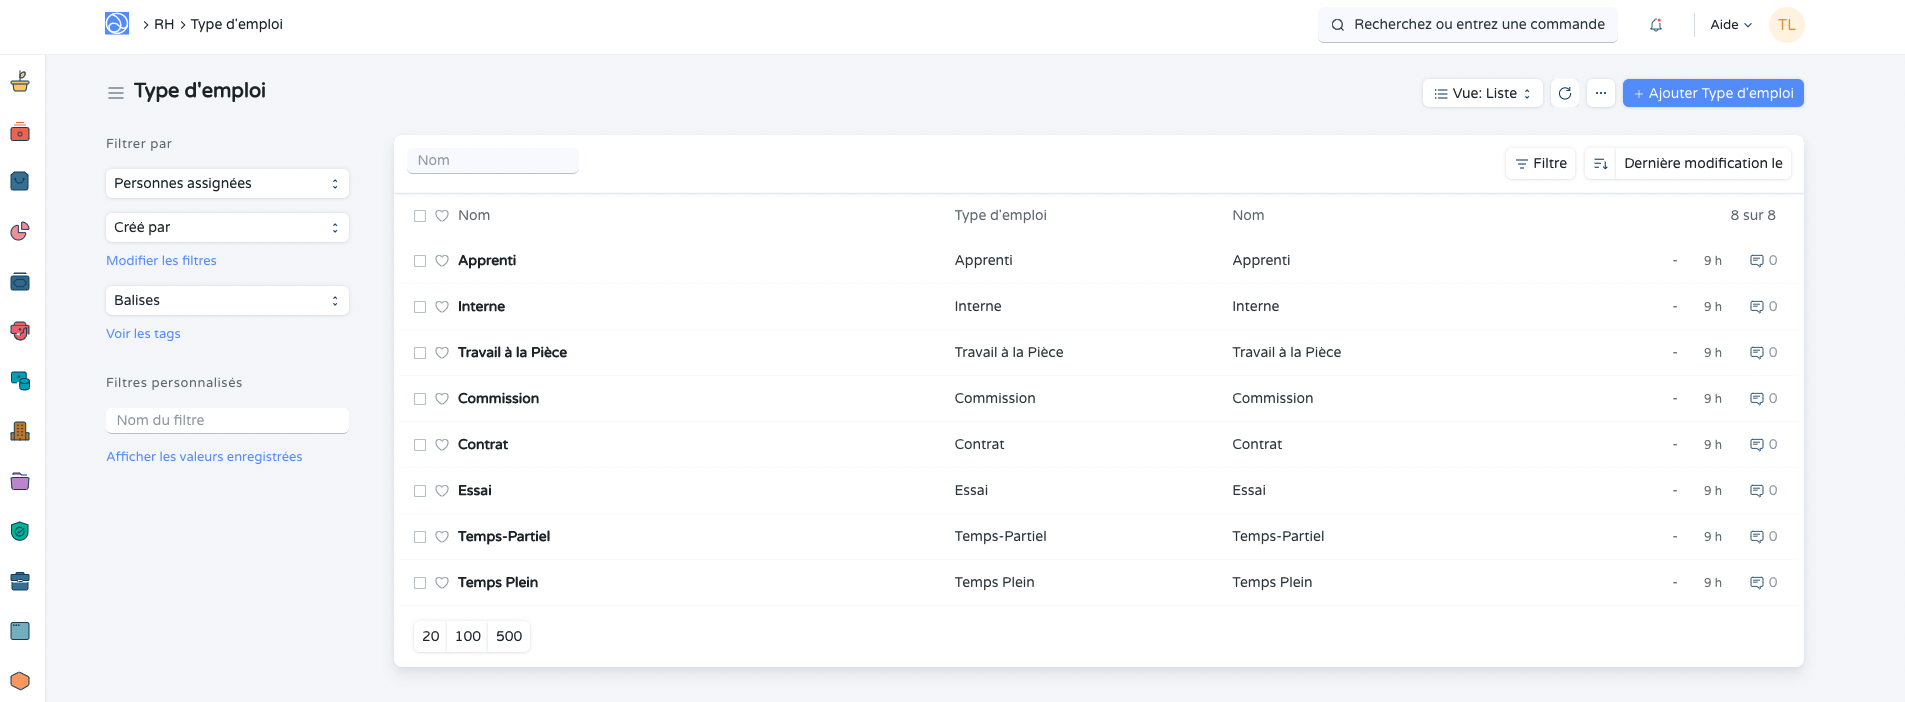Viewport: 1905px width, 702px height.
Task: Like the Apprenti row heart icon
Action: click(x=442, y=261)
